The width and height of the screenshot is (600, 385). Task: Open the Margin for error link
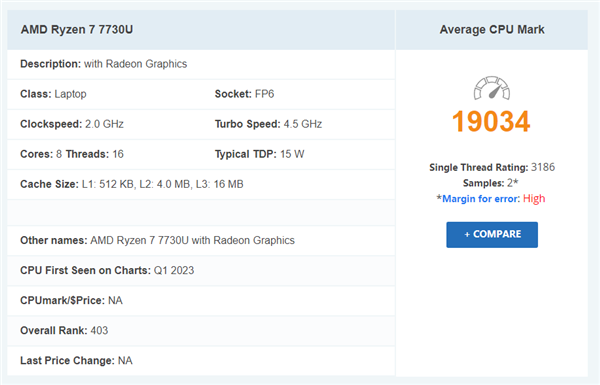click(x=481, y=199)
